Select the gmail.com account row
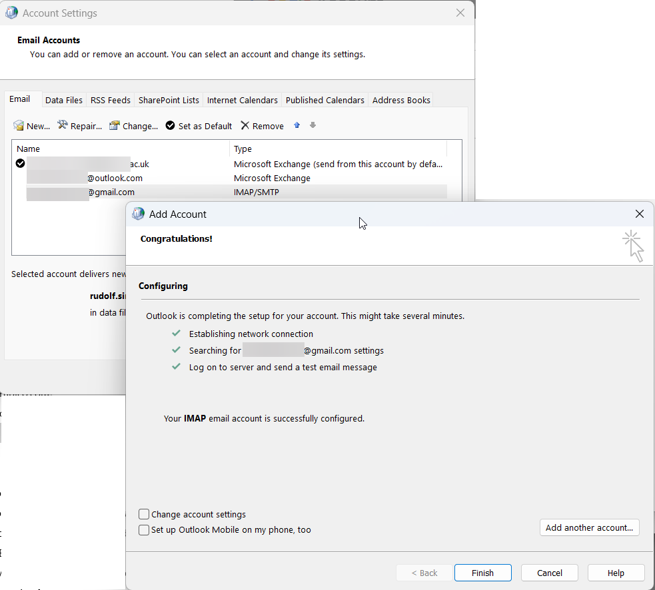655x590 pixels. click(231, 192)
